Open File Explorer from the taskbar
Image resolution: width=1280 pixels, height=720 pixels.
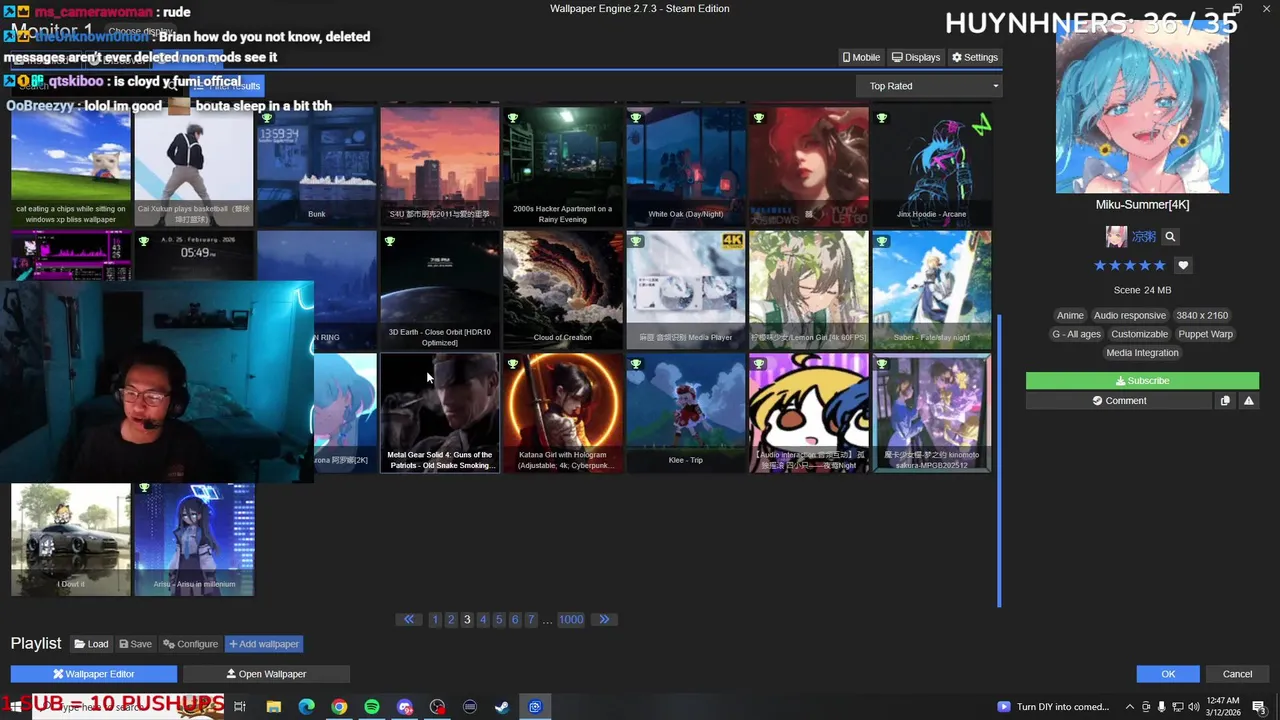pyautogui.click(x=273, y=707)
